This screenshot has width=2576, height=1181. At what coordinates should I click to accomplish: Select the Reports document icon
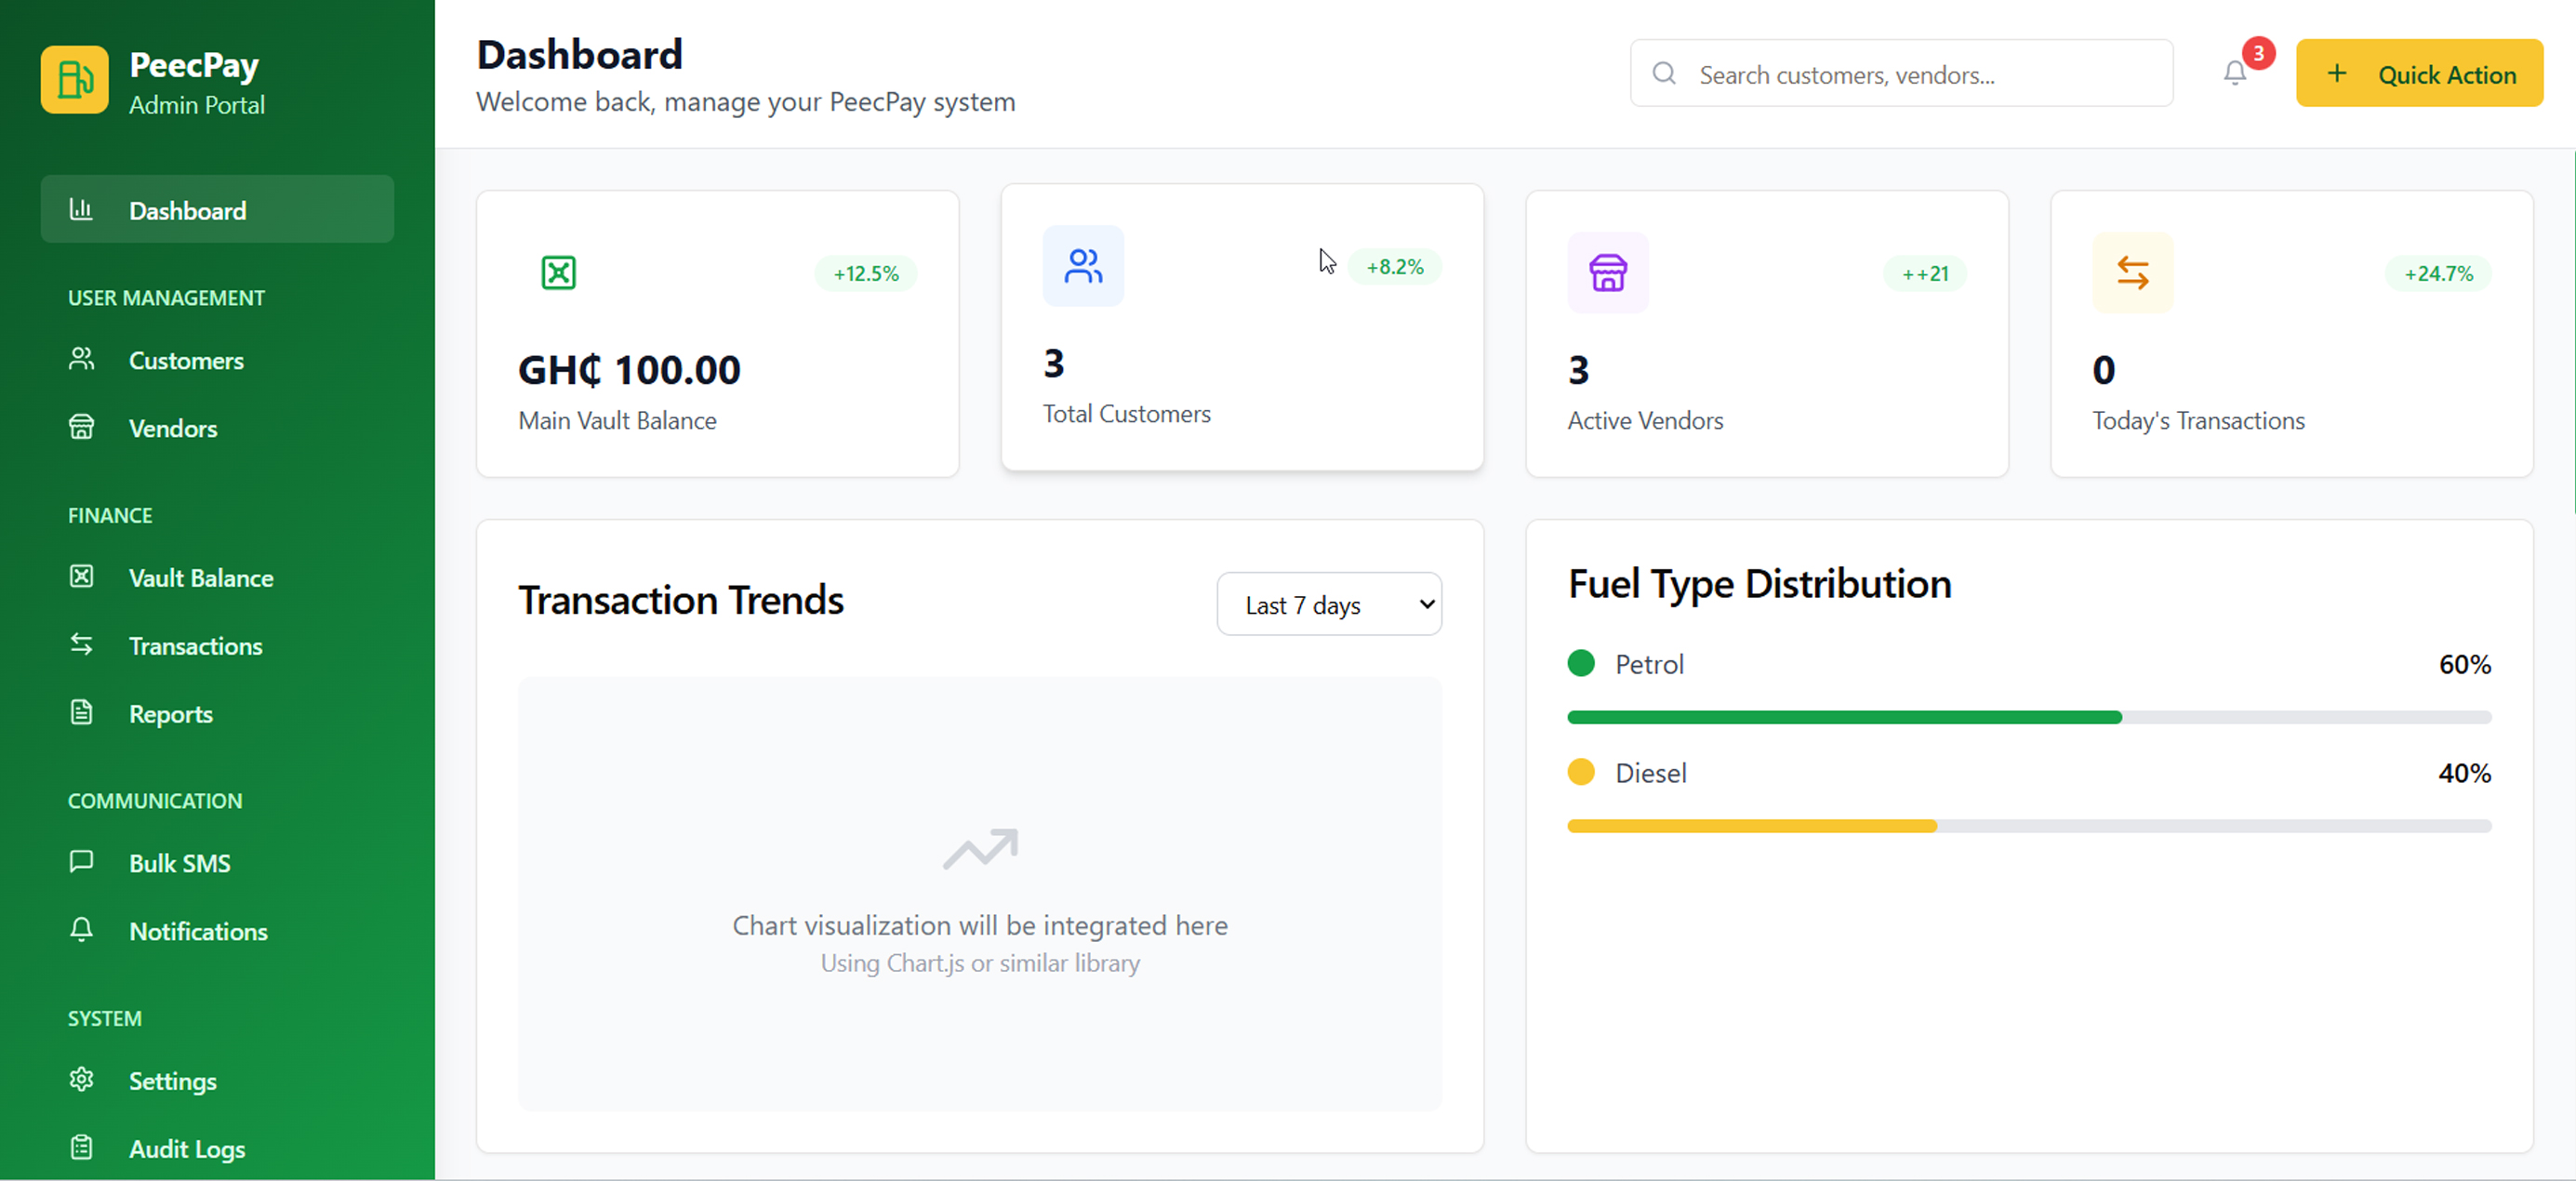pyautogui.click(x=81, y=713)
